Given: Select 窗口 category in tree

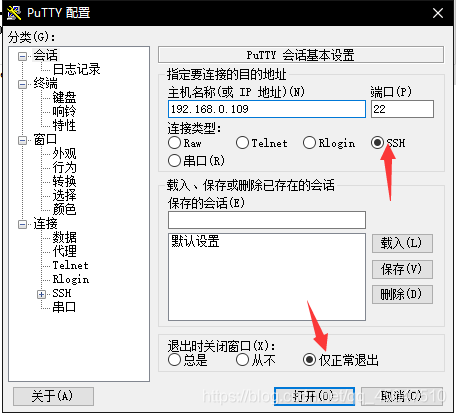Looking at the screenshot, I should 45,139.
